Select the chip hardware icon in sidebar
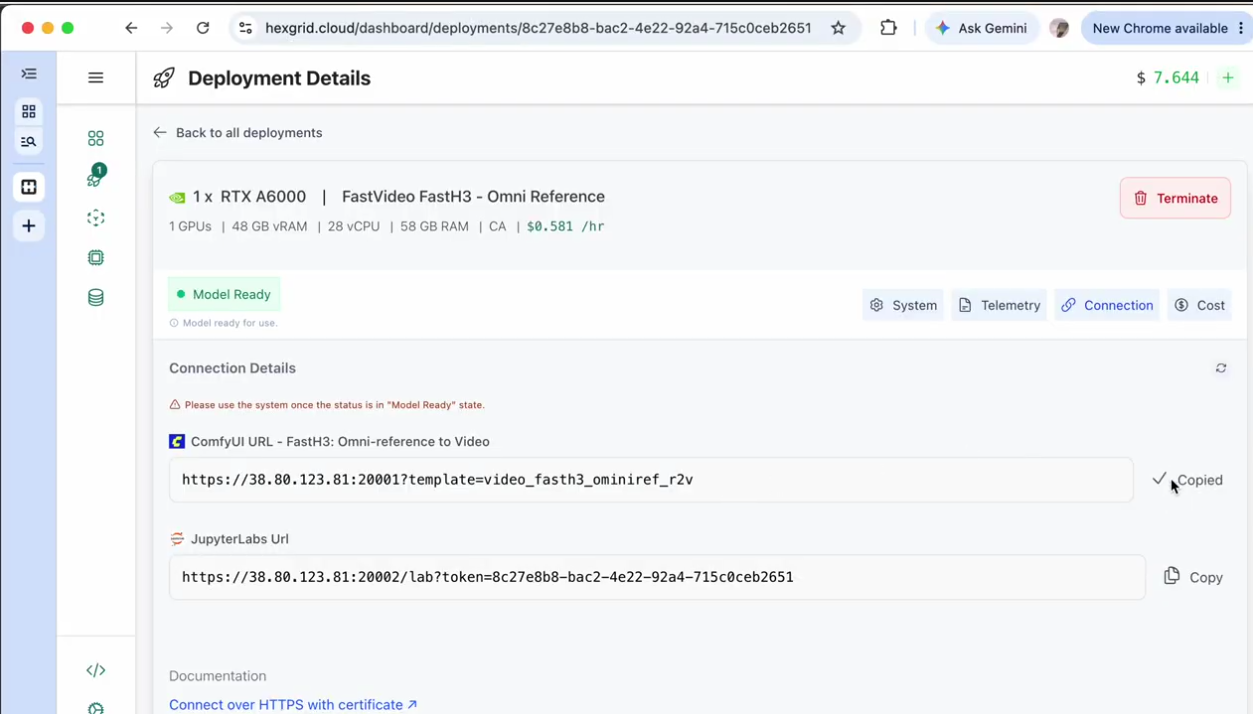 (96, 257)
